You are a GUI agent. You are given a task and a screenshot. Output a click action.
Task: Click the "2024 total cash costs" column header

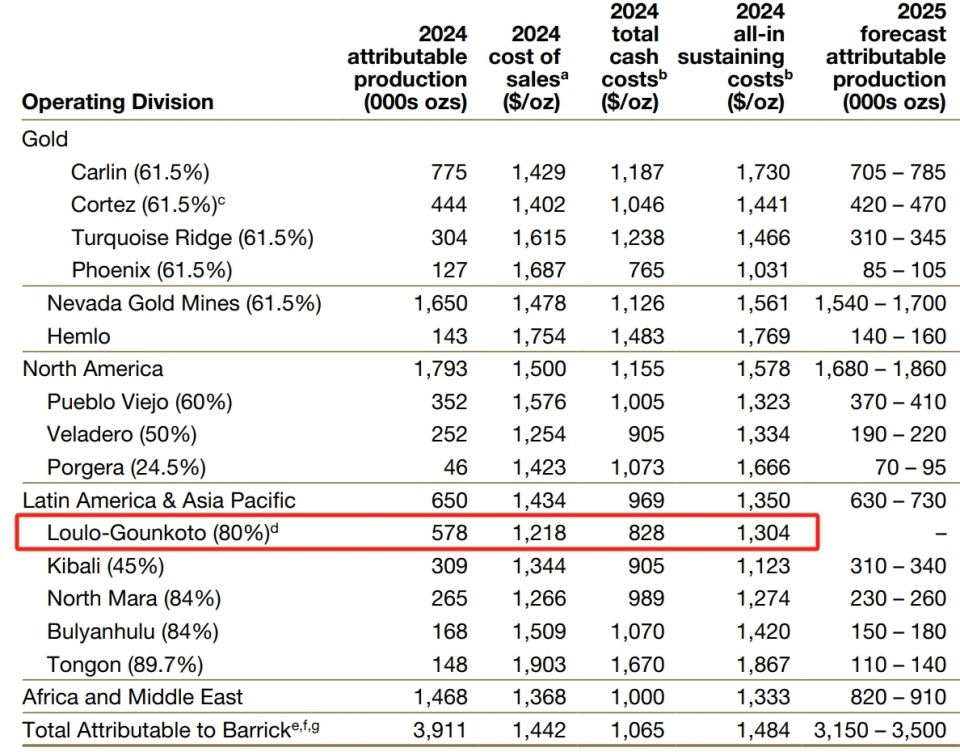point(634,57)
